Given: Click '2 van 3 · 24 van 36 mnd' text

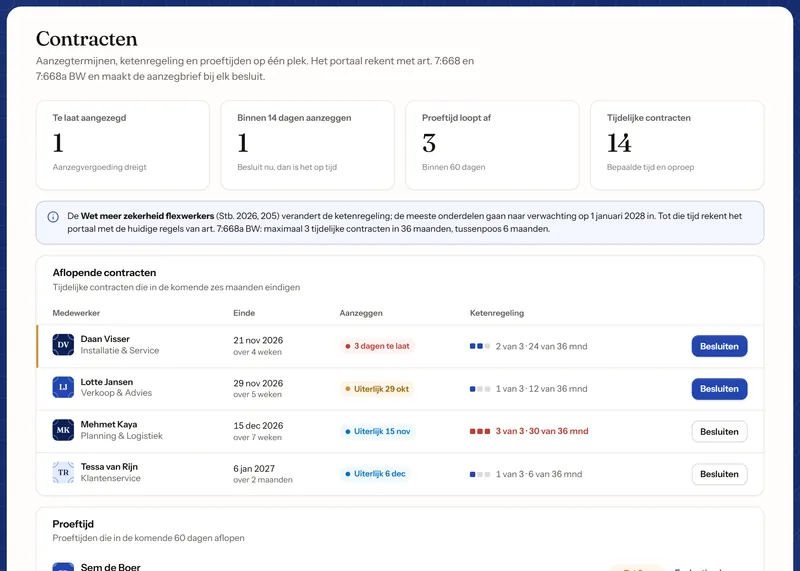Looking at the screenshot, I should point(541,346).
